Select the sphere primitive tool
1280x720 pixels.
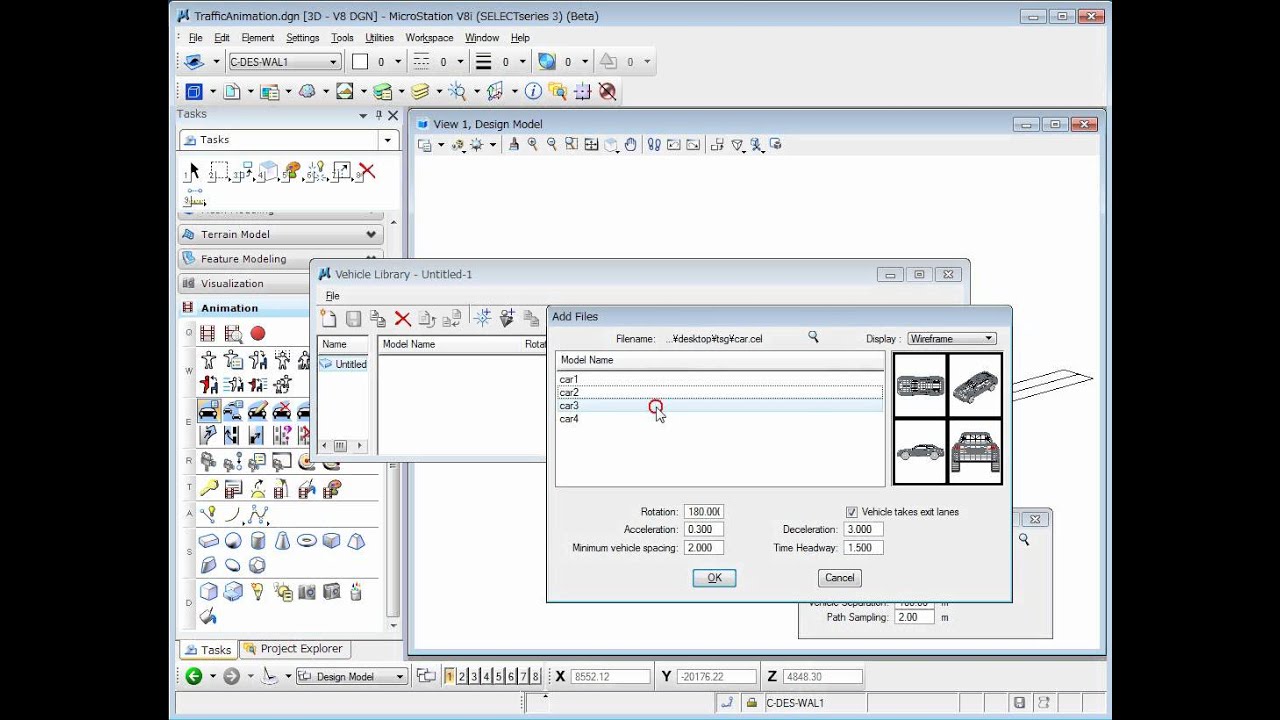pos(233,541)
